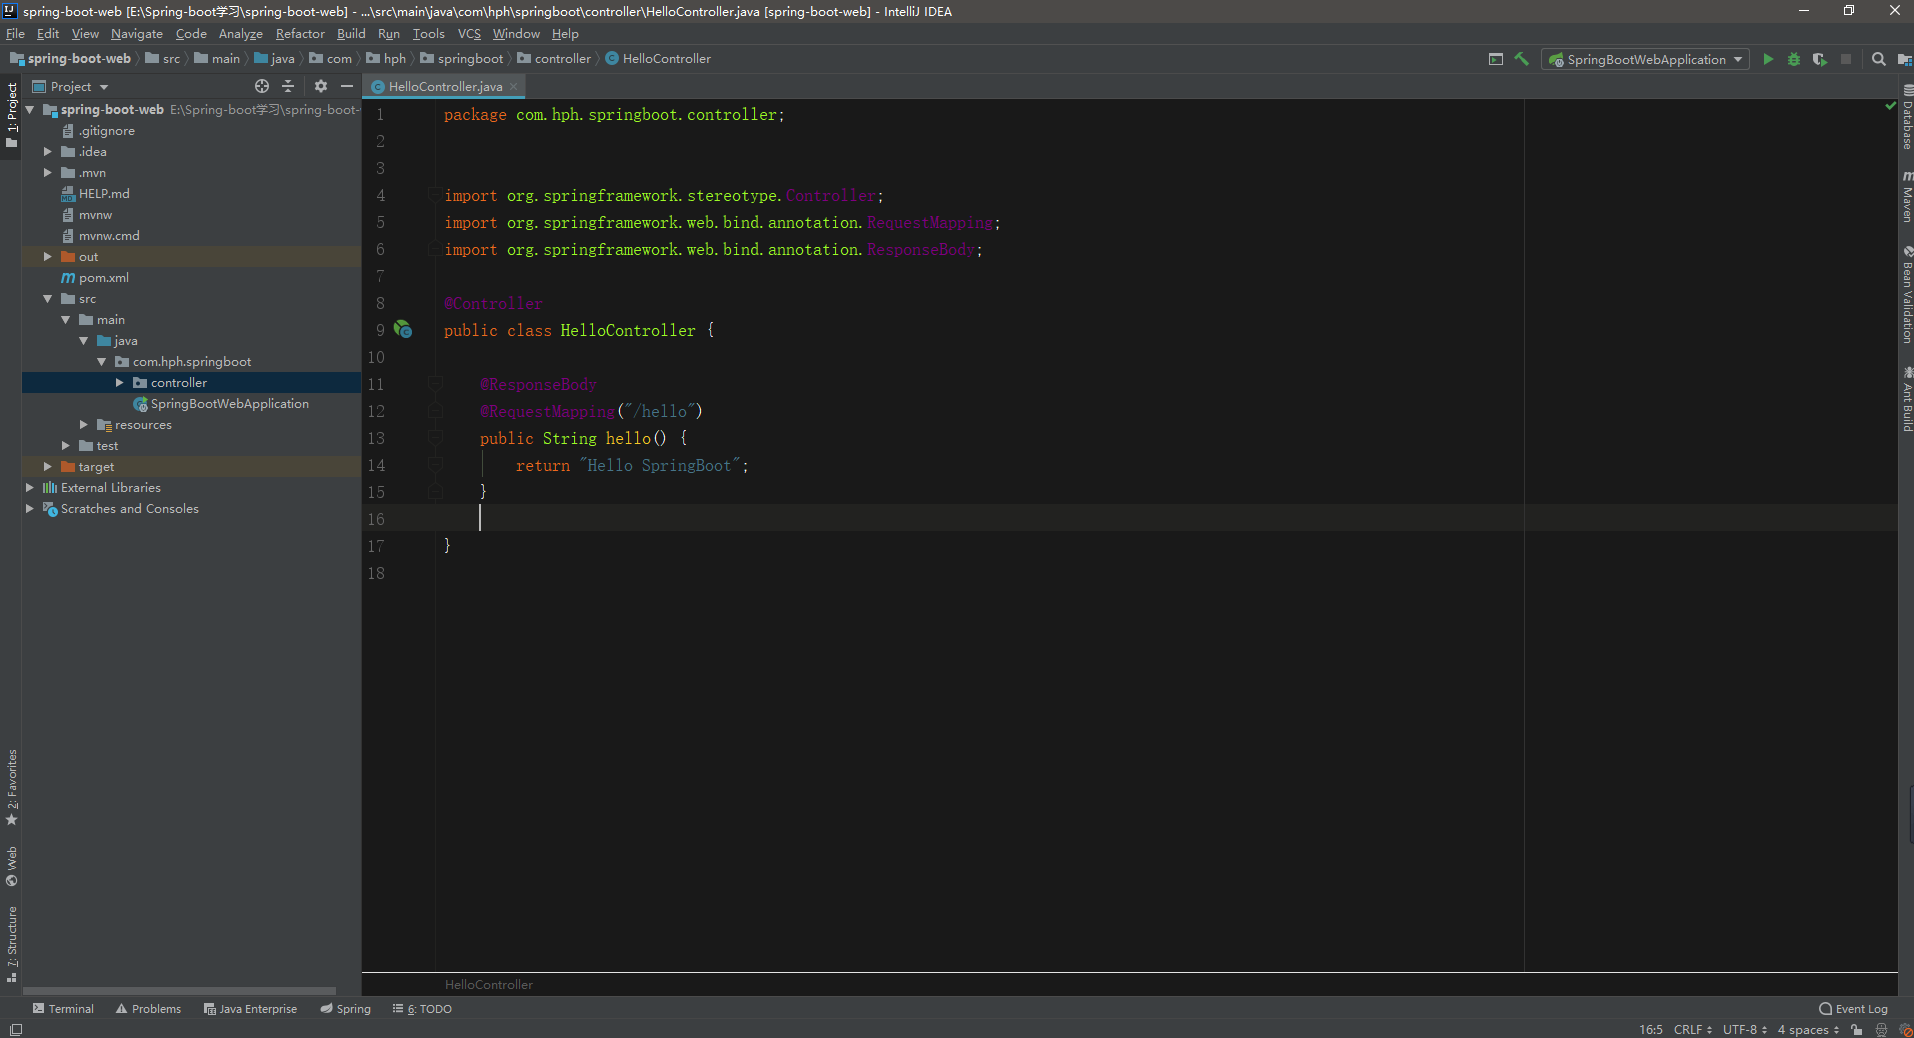Open the Ant Build side panel
Screen dimensions: 1914x1038
(1907, 398)
